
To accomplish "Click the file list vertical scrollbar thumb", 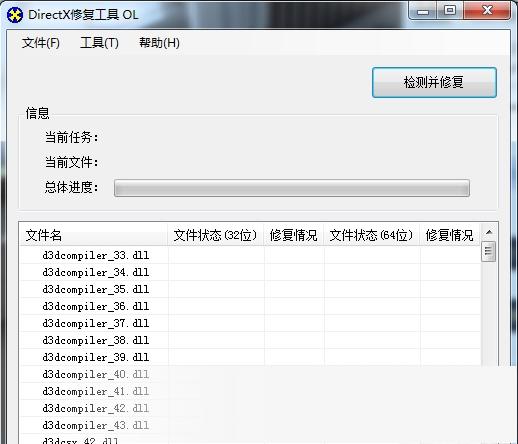I will [489, 251].
